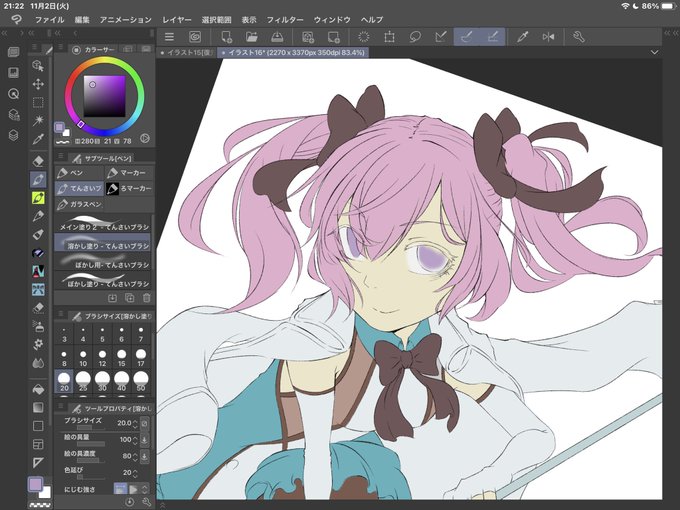The width and height of the screenshot is (680, 510).
Task: Click the Deselect dotted-circle icon
Action: click(x=363, y=37)
